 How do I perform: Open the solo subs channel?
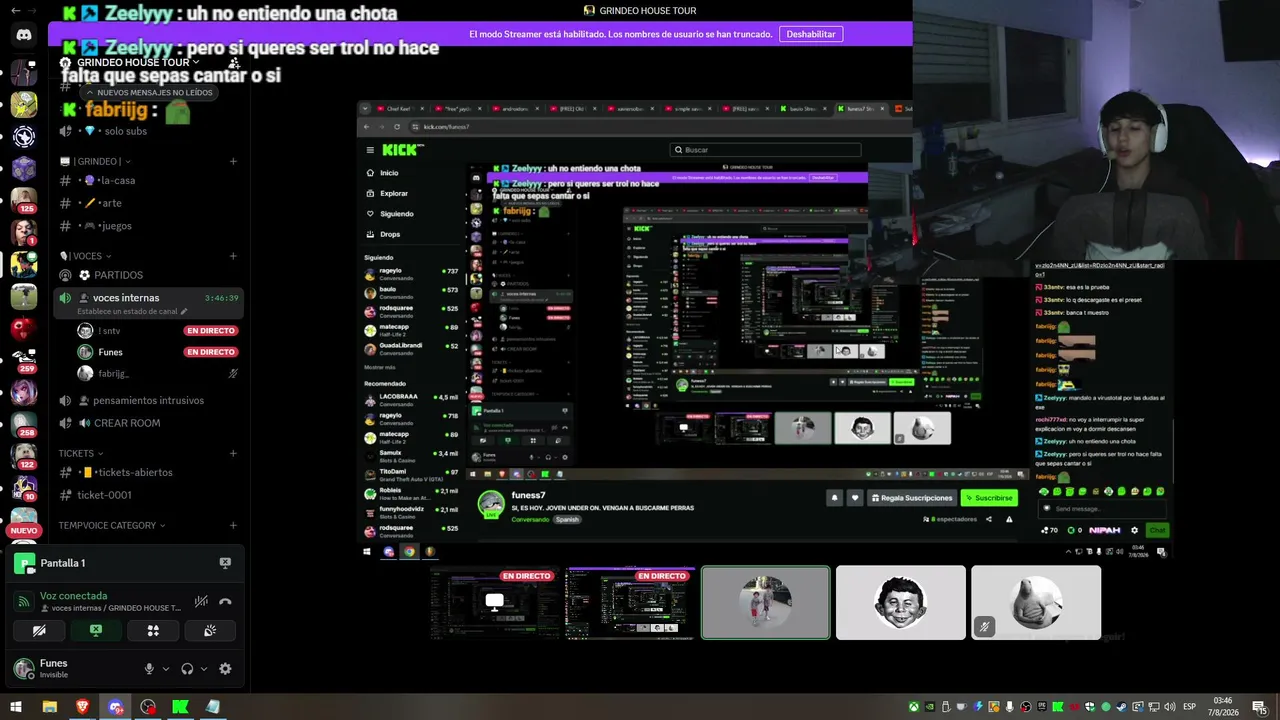pos(148,131)
